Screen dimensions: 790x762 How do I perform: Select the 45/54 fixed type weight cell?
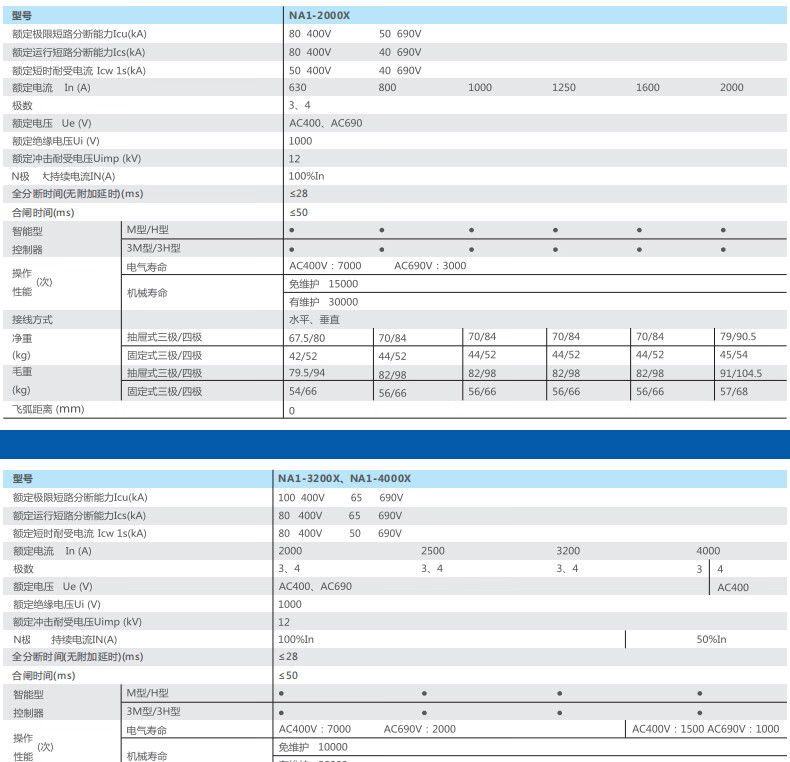733,356
